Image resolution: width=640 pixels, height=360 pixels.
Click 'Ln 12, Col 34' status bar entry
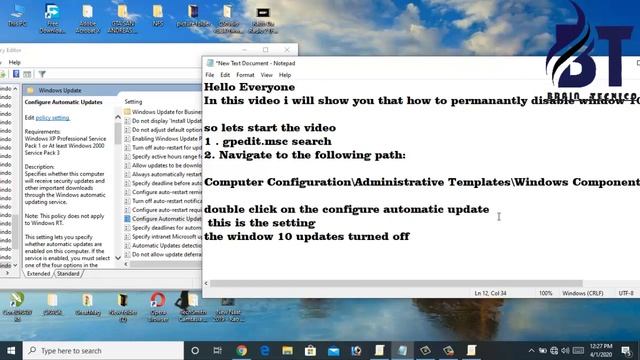point(490,293)
